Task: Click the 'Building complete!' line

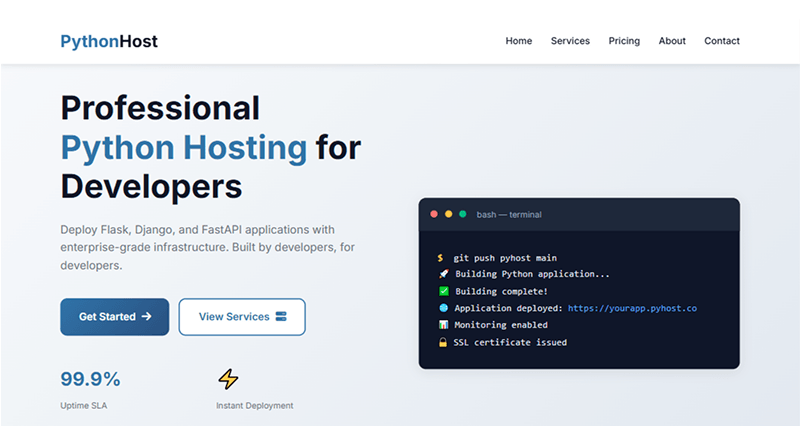Action: click(501, 291)
